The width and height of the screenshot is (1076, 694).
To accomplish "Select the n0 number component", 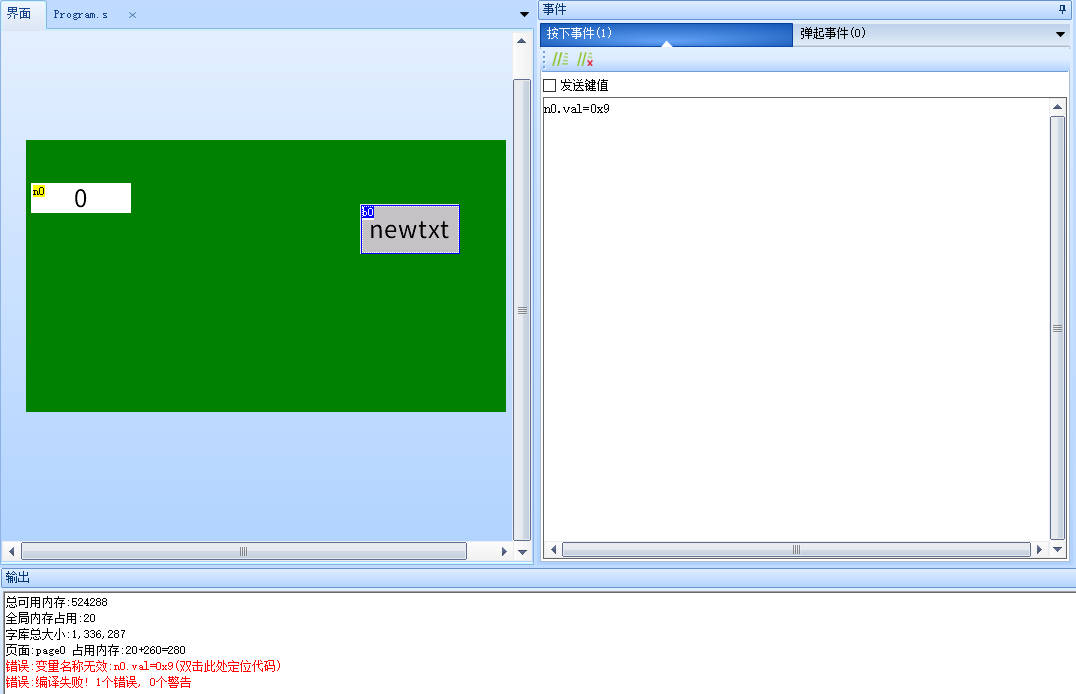I will (81, 198).
